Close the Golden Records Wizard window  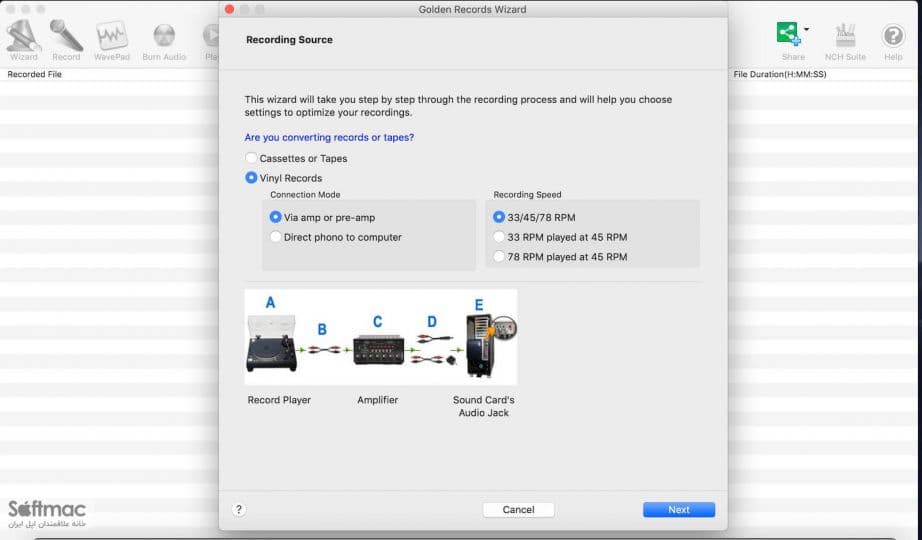pos(229,9)
